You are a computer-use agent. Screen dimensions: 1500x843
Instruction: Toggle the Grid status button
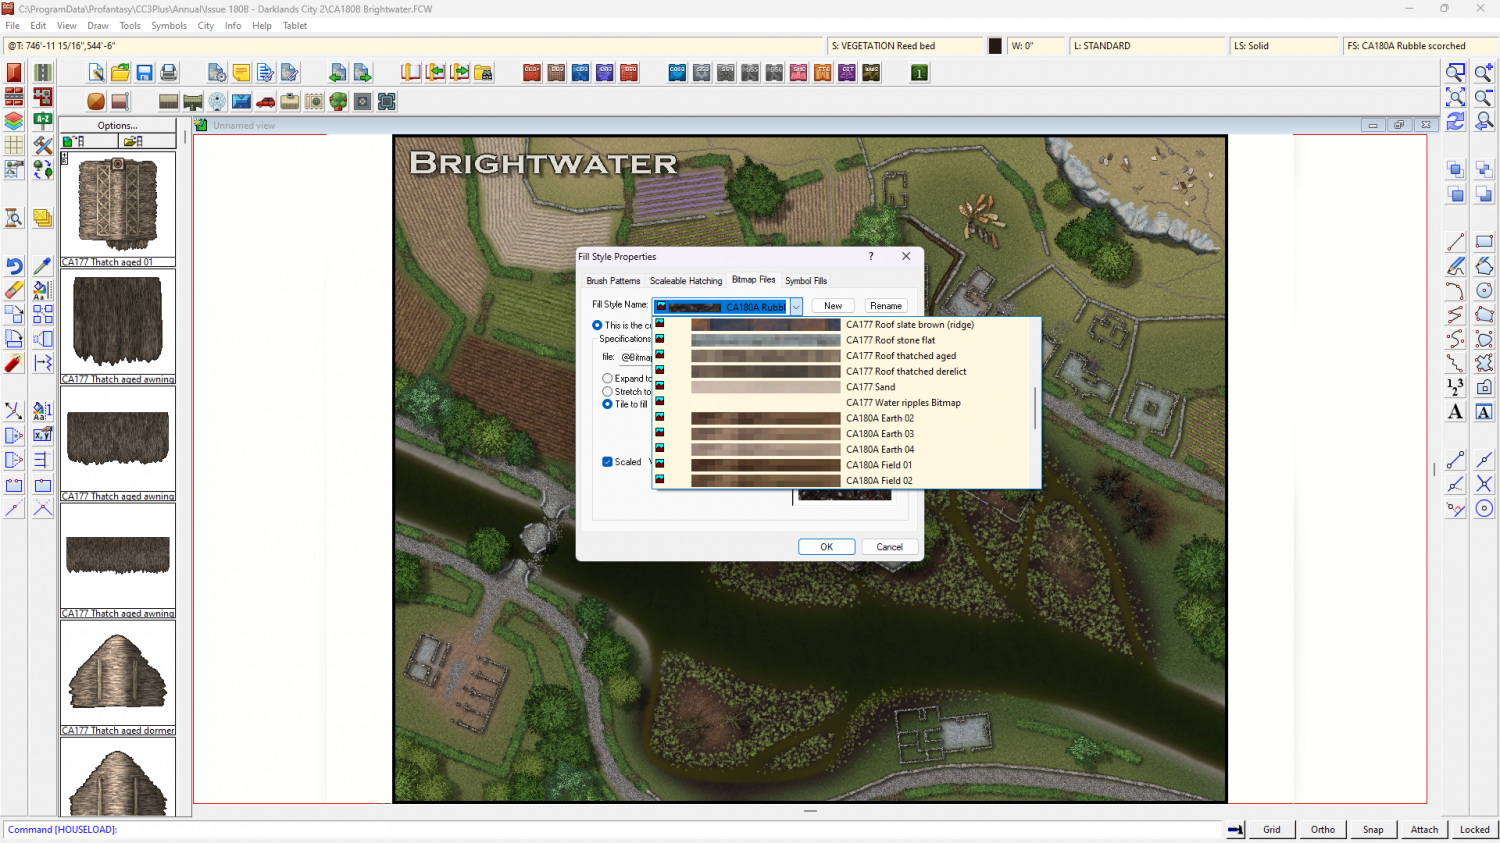click(1271, 829)
